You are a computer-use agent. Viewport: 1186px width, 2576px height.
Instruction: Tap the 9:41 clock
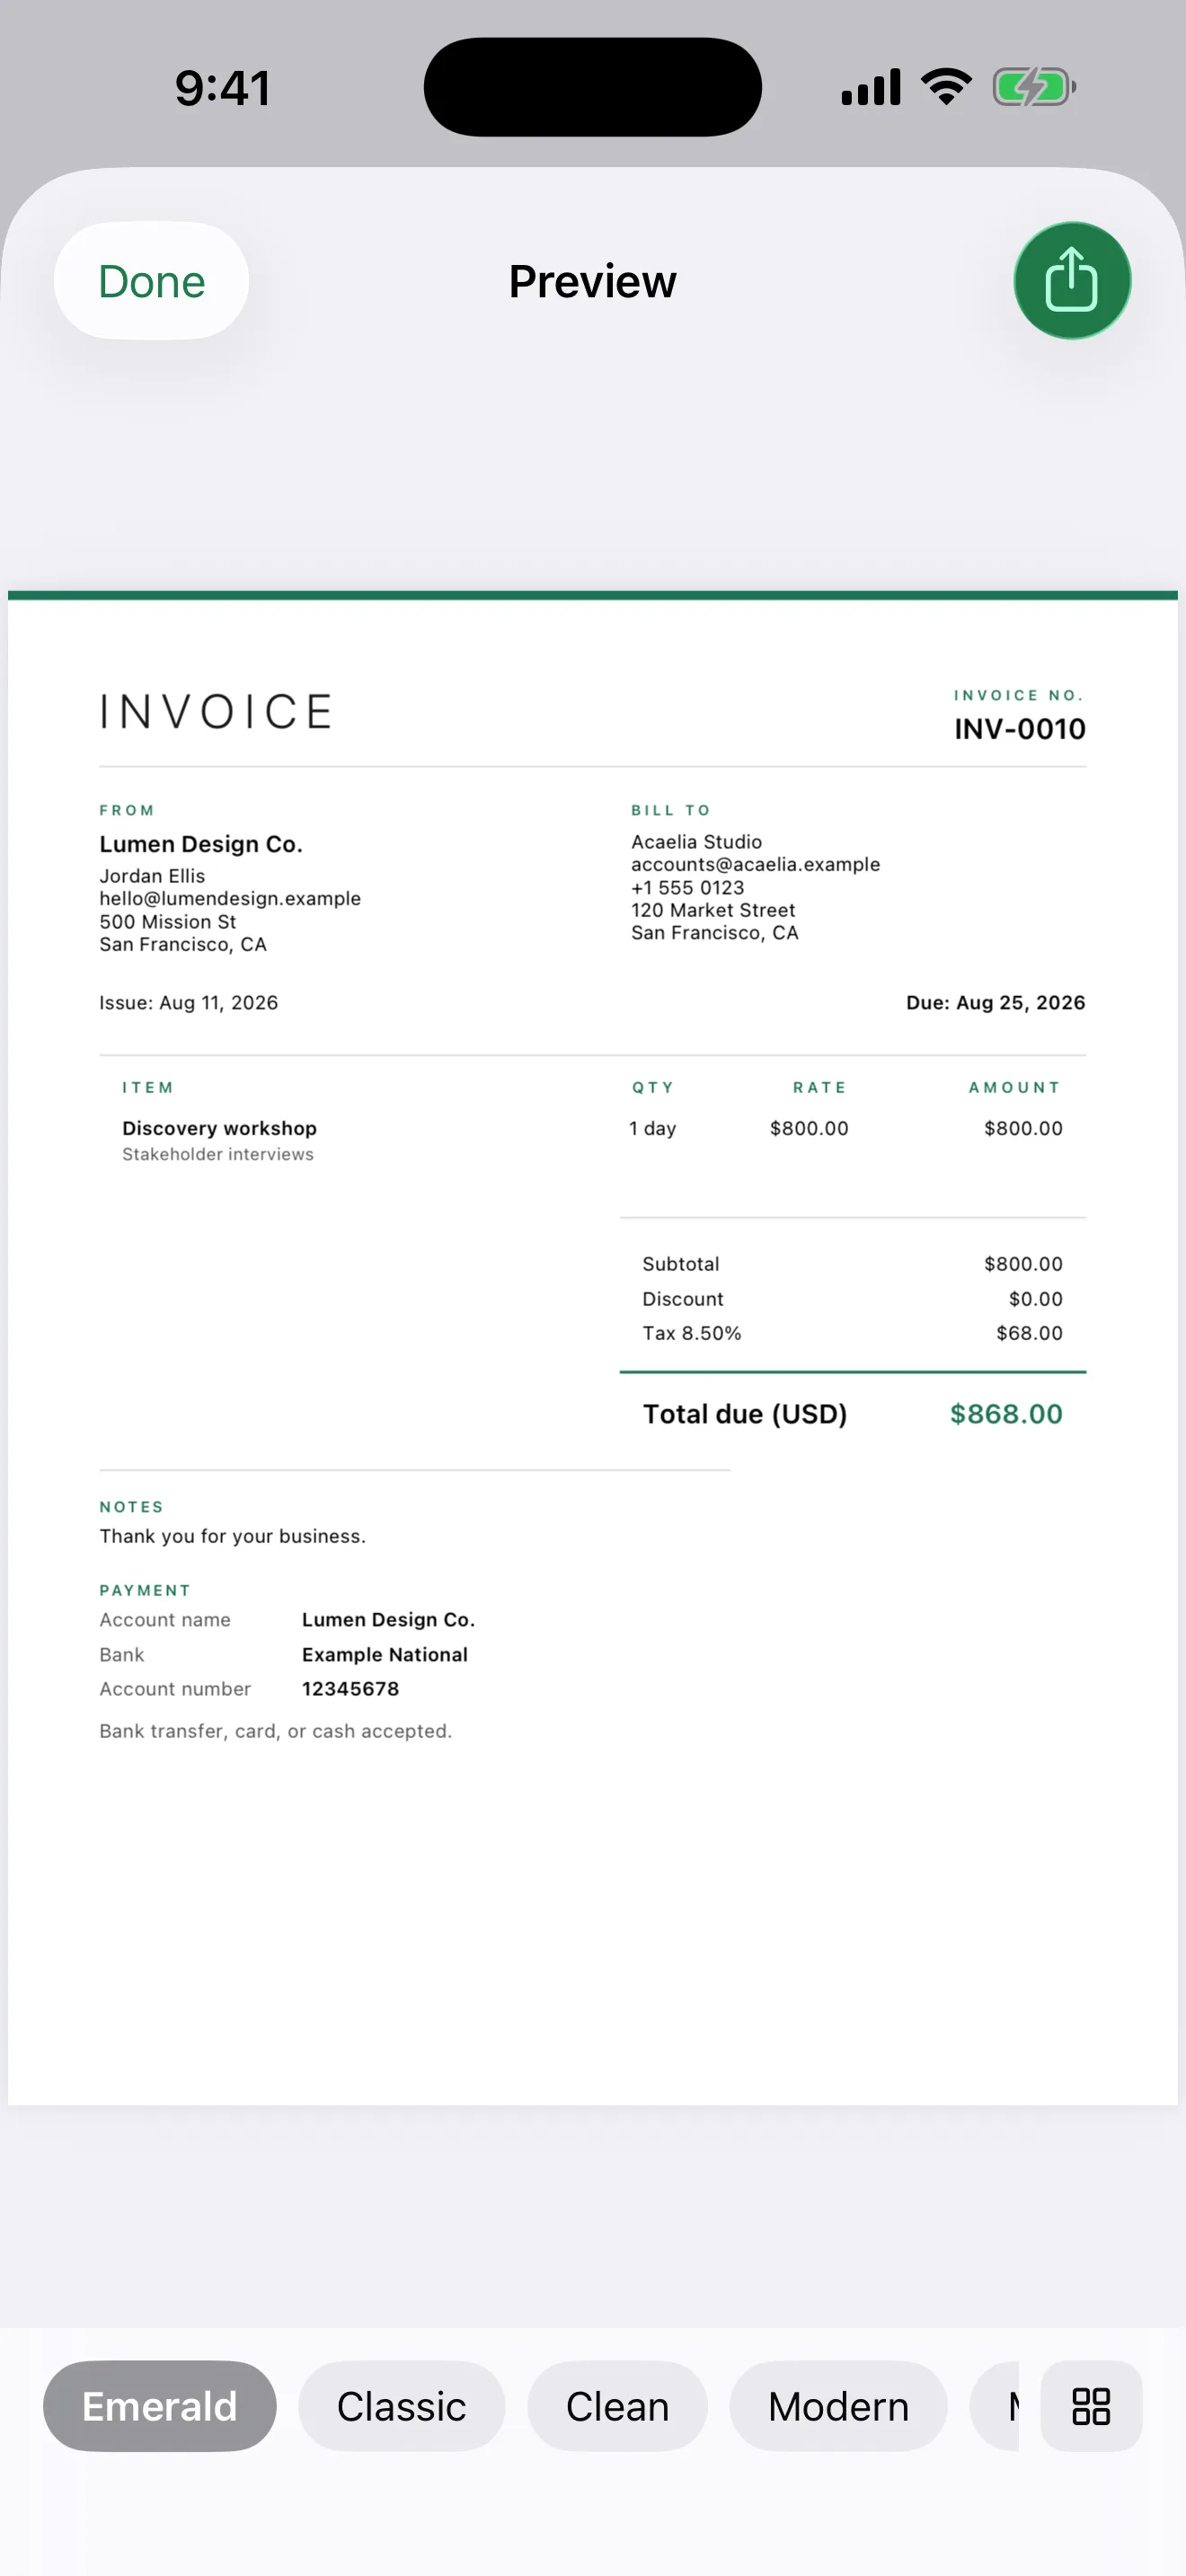point(223,87)
